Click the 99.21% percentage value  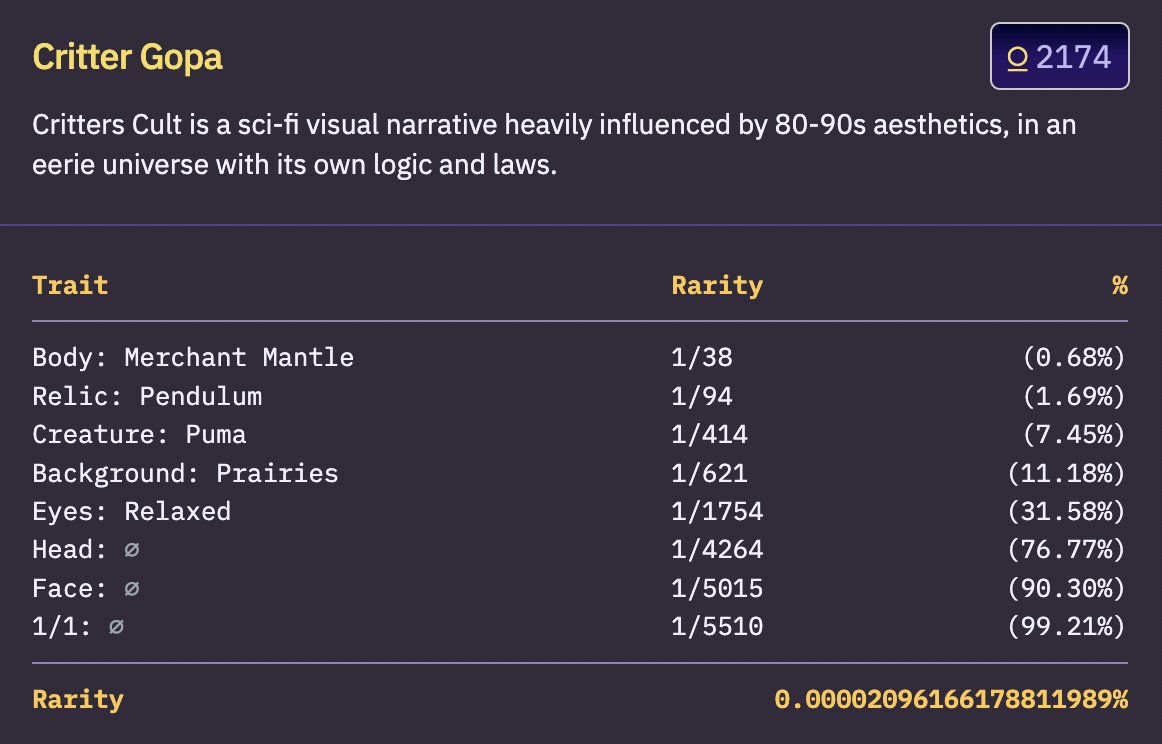[1066, 627]
